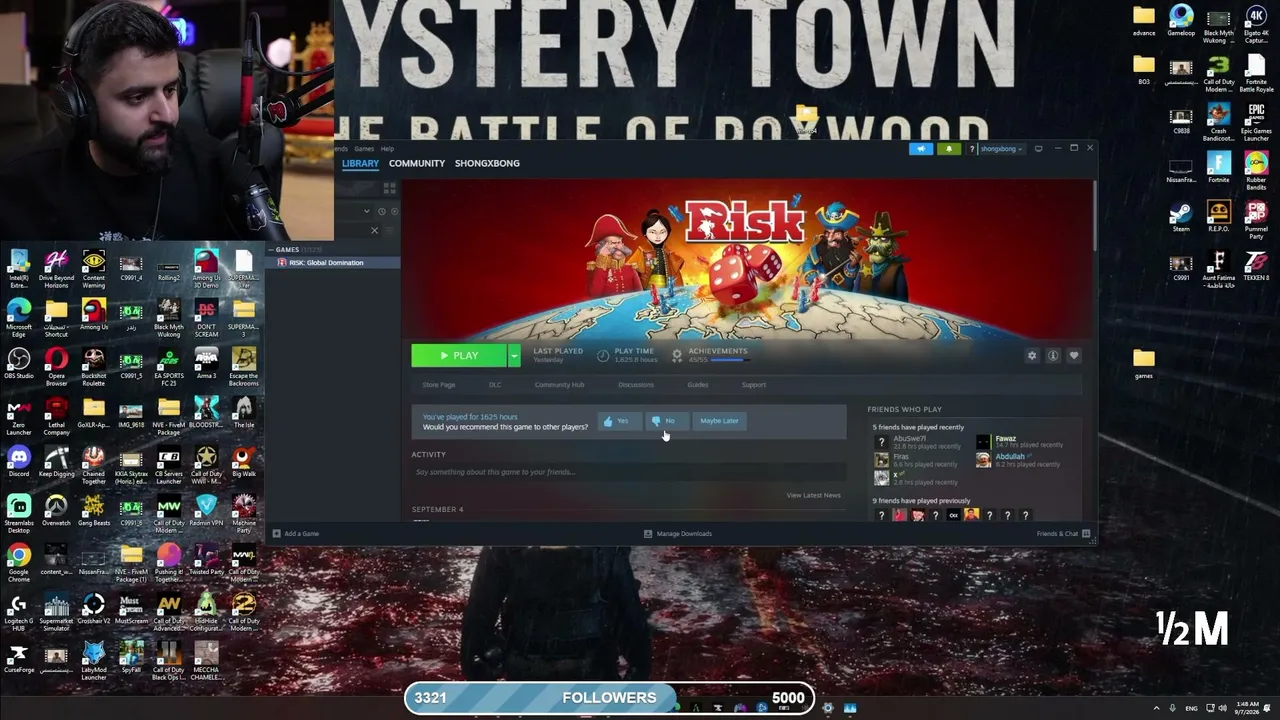Click the recent games clock icon

[x=381, y=211]
